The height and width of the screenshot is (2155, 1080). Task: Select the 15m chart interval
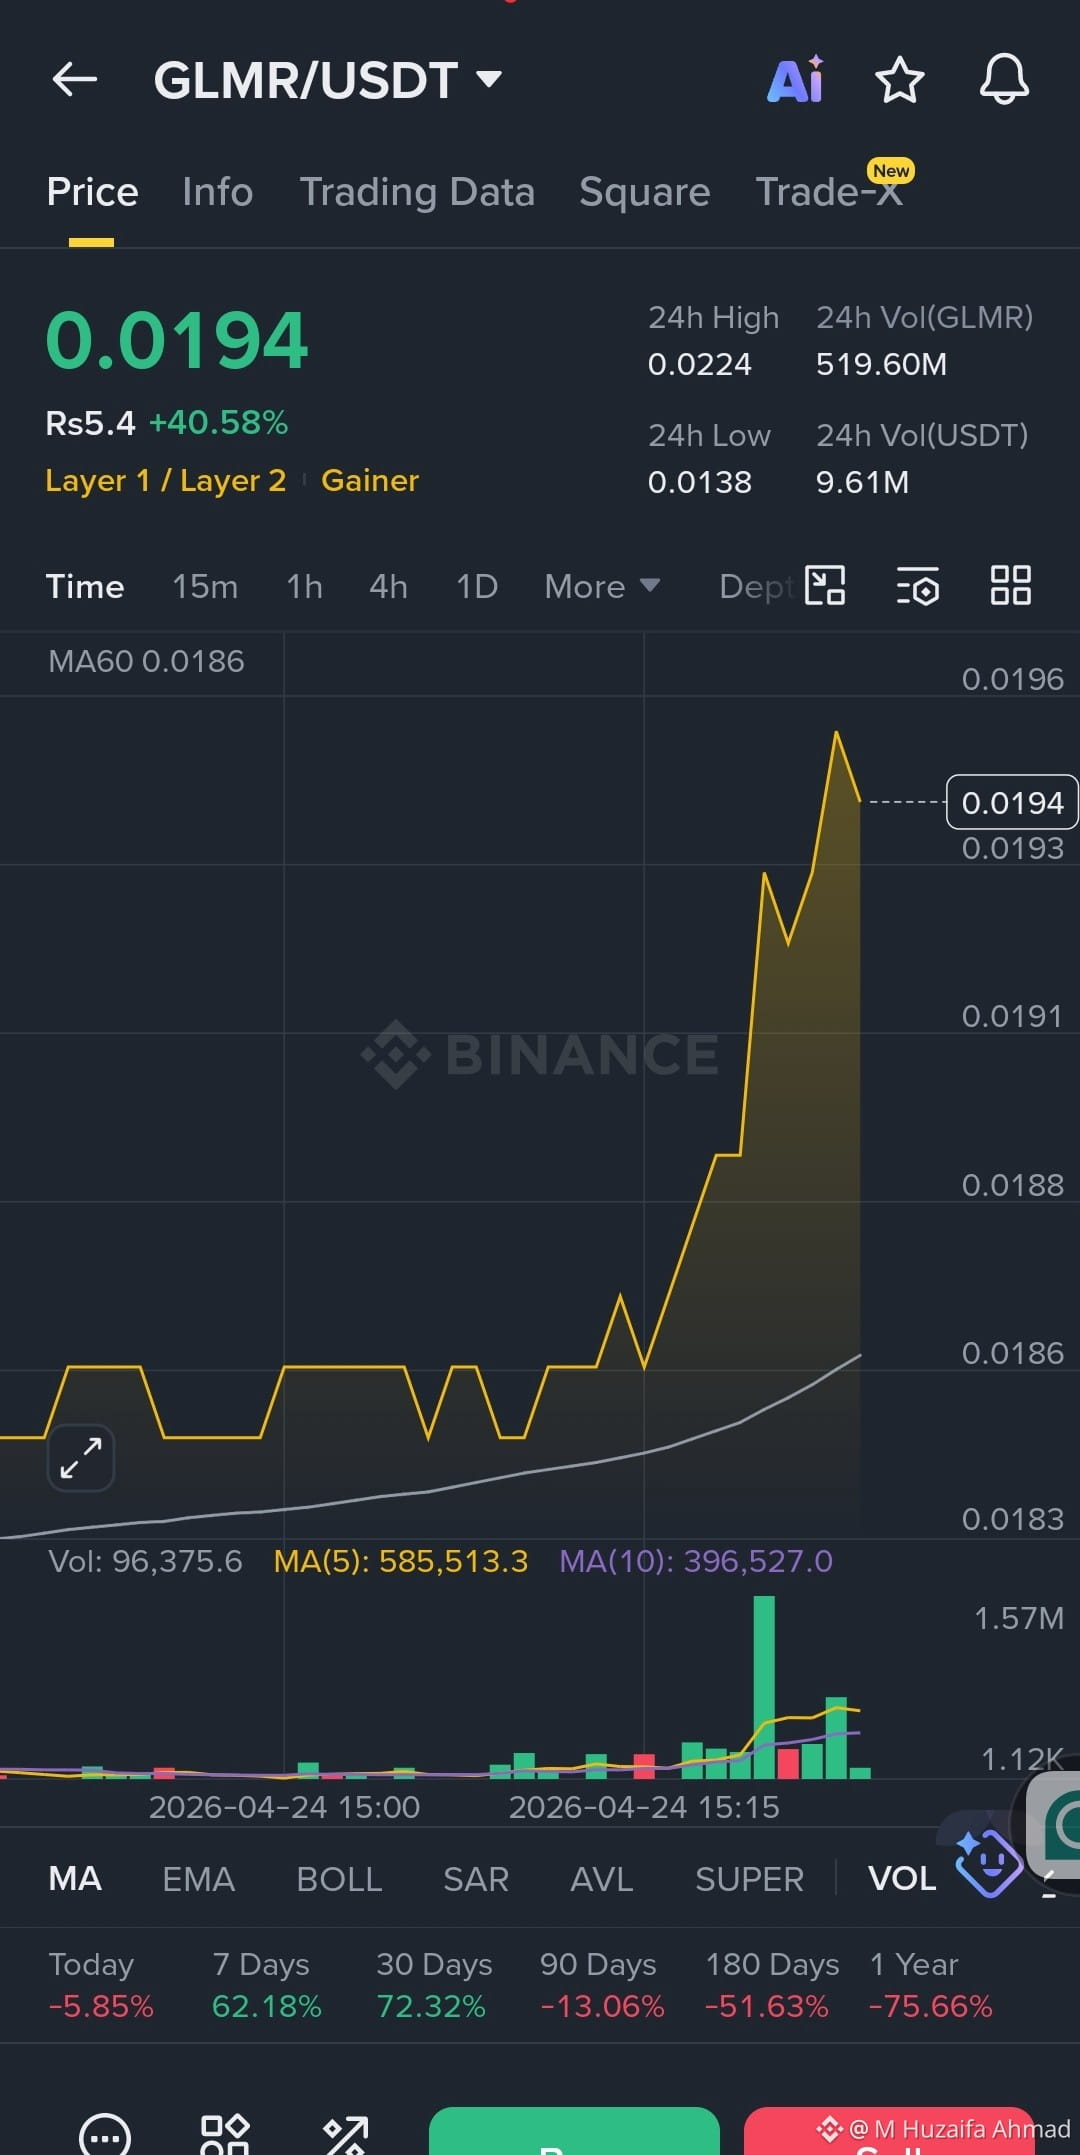[x=205, y=586]
